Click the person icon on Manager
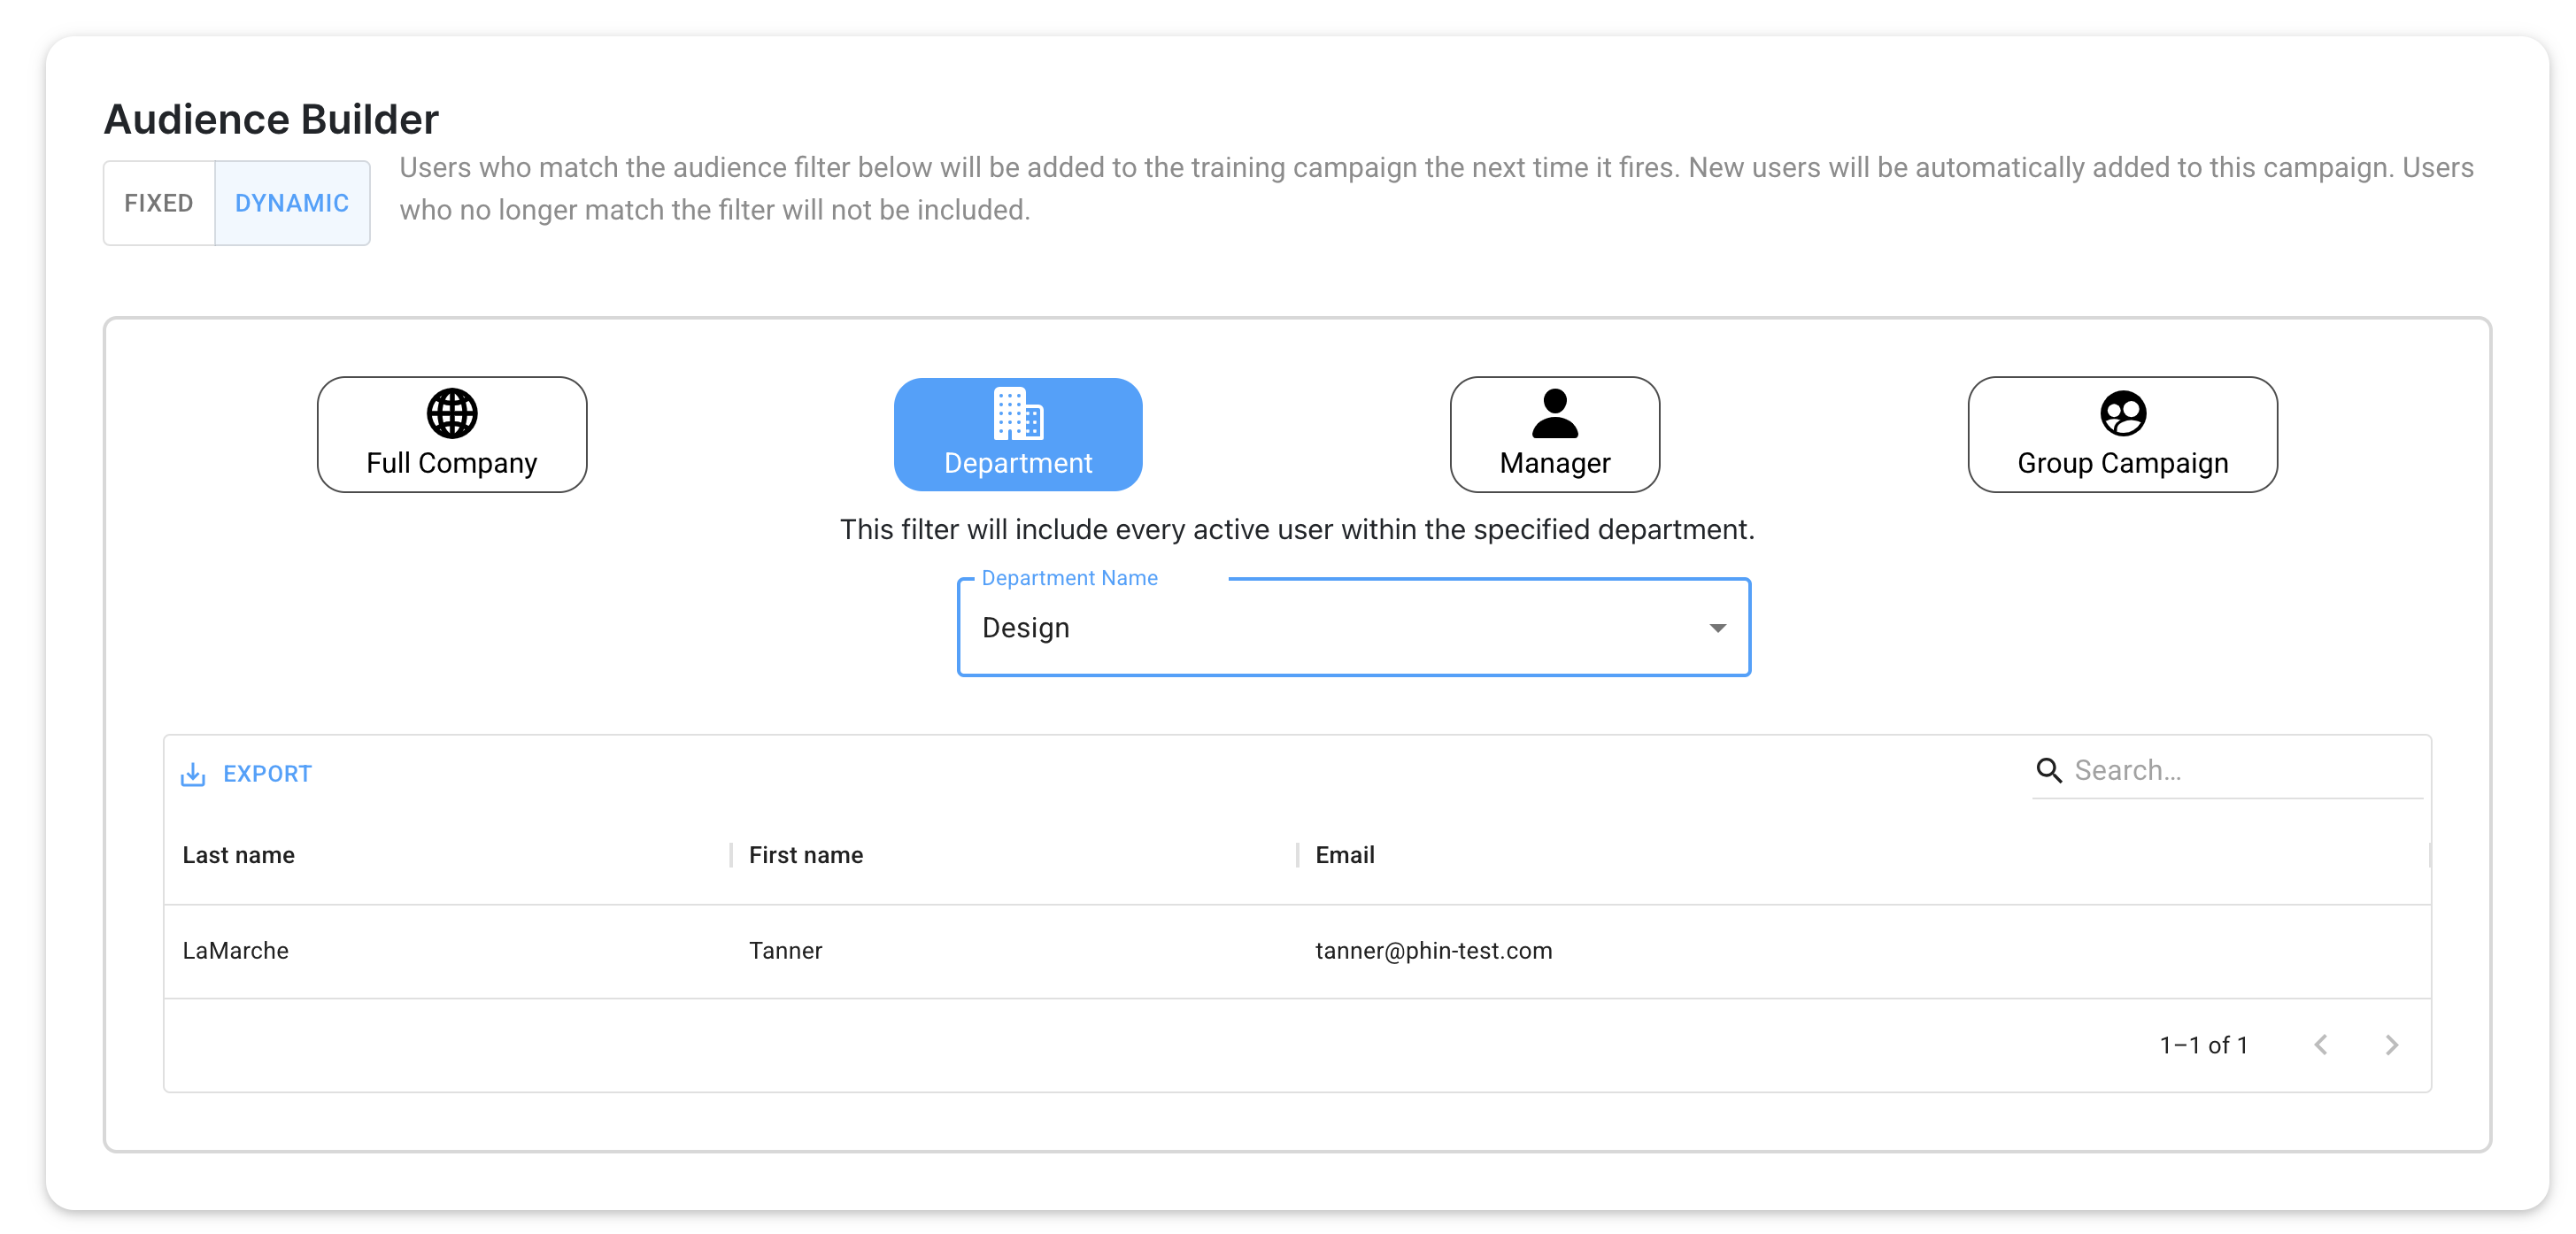2576x1234 pixels. 1555,413
